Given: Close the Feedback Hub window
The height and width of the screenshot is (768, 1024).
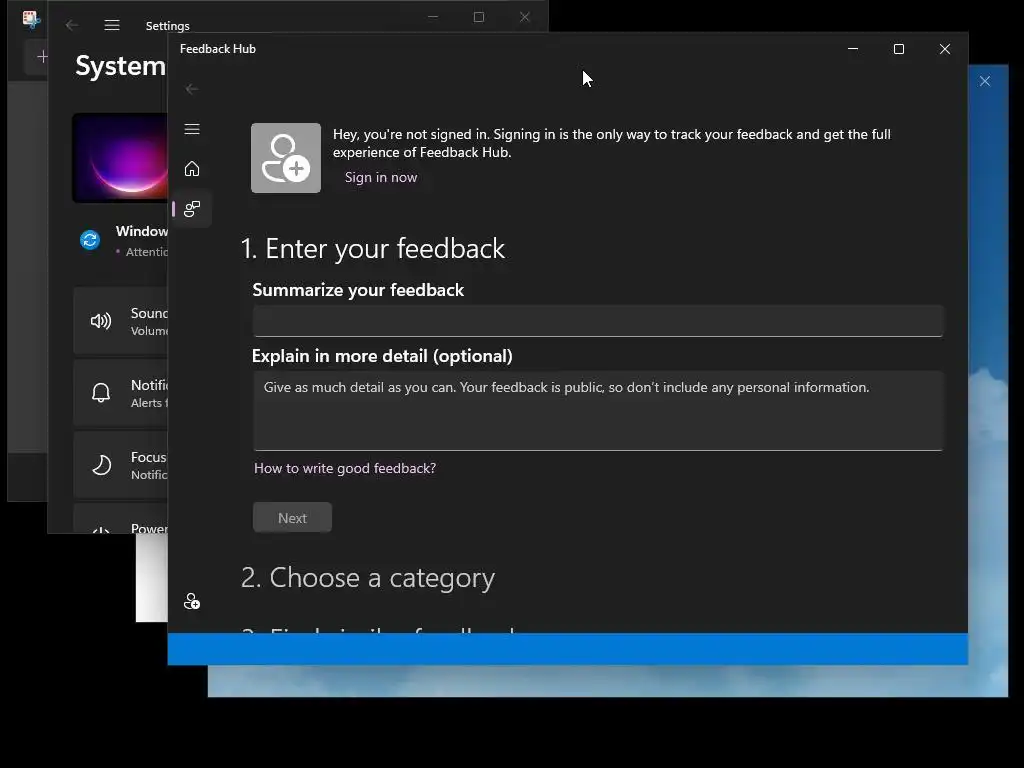Looking at the screenshot, I should [x=944, y=49].
